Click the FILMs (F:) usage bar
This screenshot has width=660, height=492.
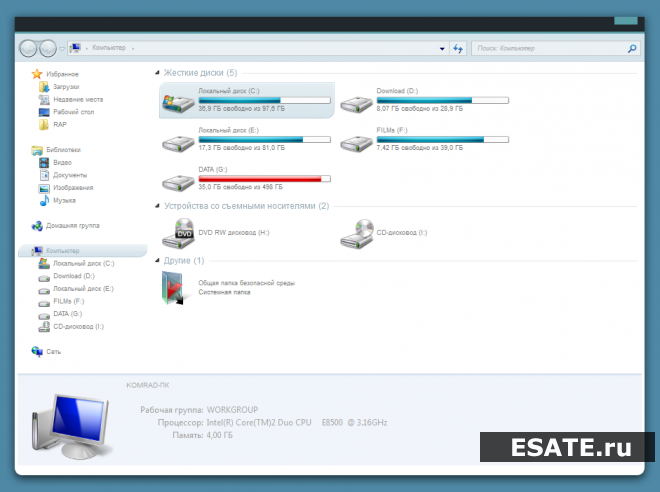point(442,139)
